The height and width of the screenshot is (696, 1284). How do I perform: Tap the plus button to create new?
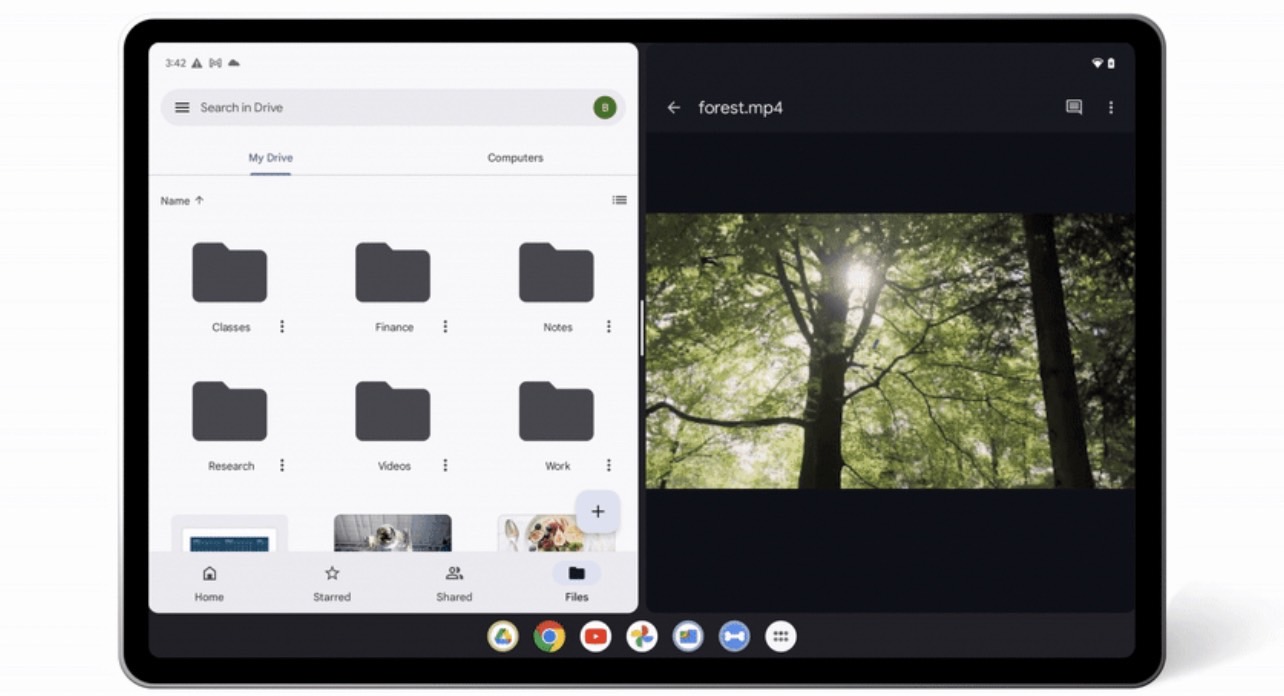tap(597, 512)
